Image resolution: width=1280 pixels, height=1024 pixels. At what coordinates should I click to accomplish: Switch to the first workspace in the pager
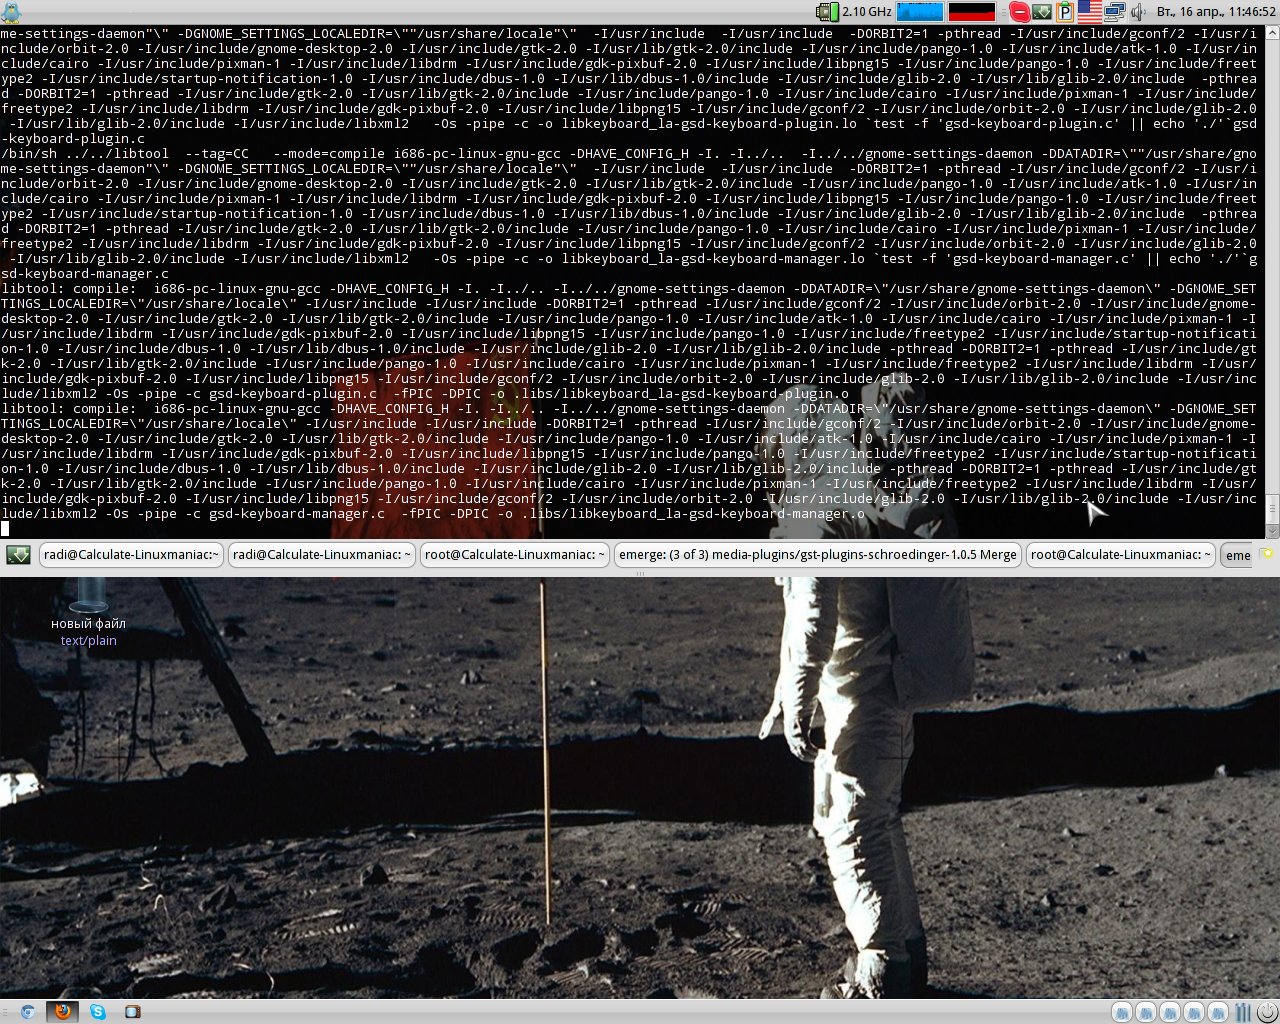click(1122, 1012)
